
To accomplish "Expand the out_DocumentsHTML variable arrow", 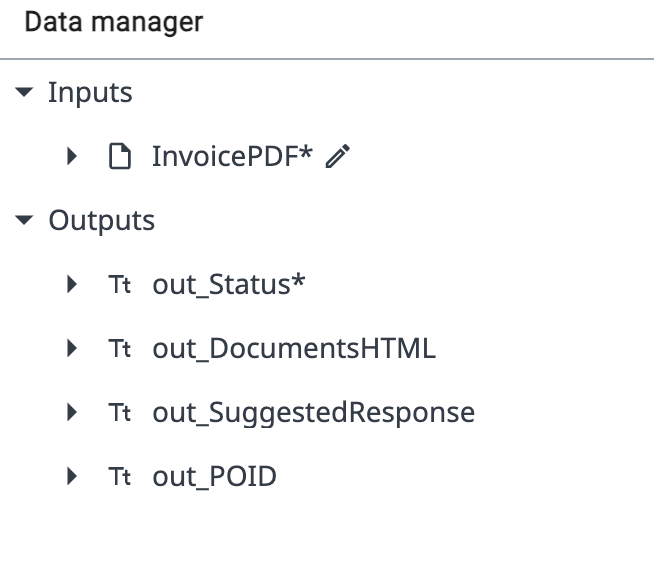I will coord(72,348).
